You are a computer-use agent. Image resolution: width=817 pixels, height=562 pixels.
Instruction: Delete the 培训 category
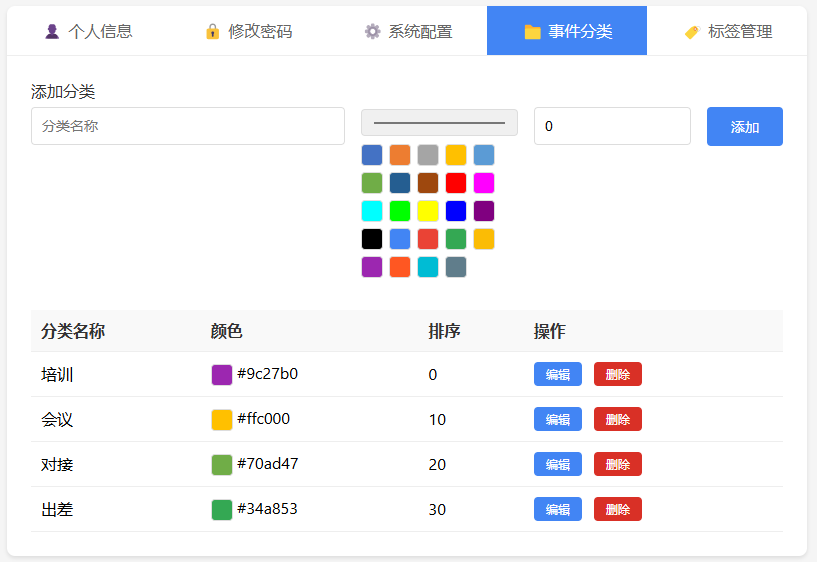pyautogui.click(x=618, y=374)
